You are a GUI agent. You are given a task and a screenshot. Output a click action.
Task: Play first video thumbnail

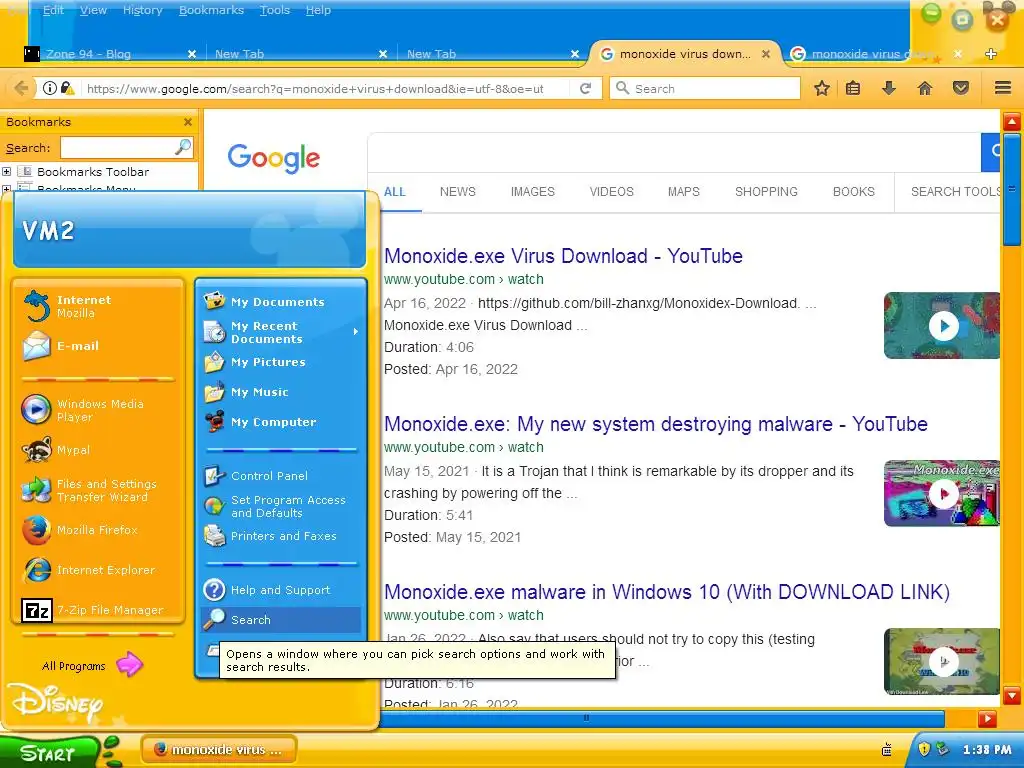(942, 325)
